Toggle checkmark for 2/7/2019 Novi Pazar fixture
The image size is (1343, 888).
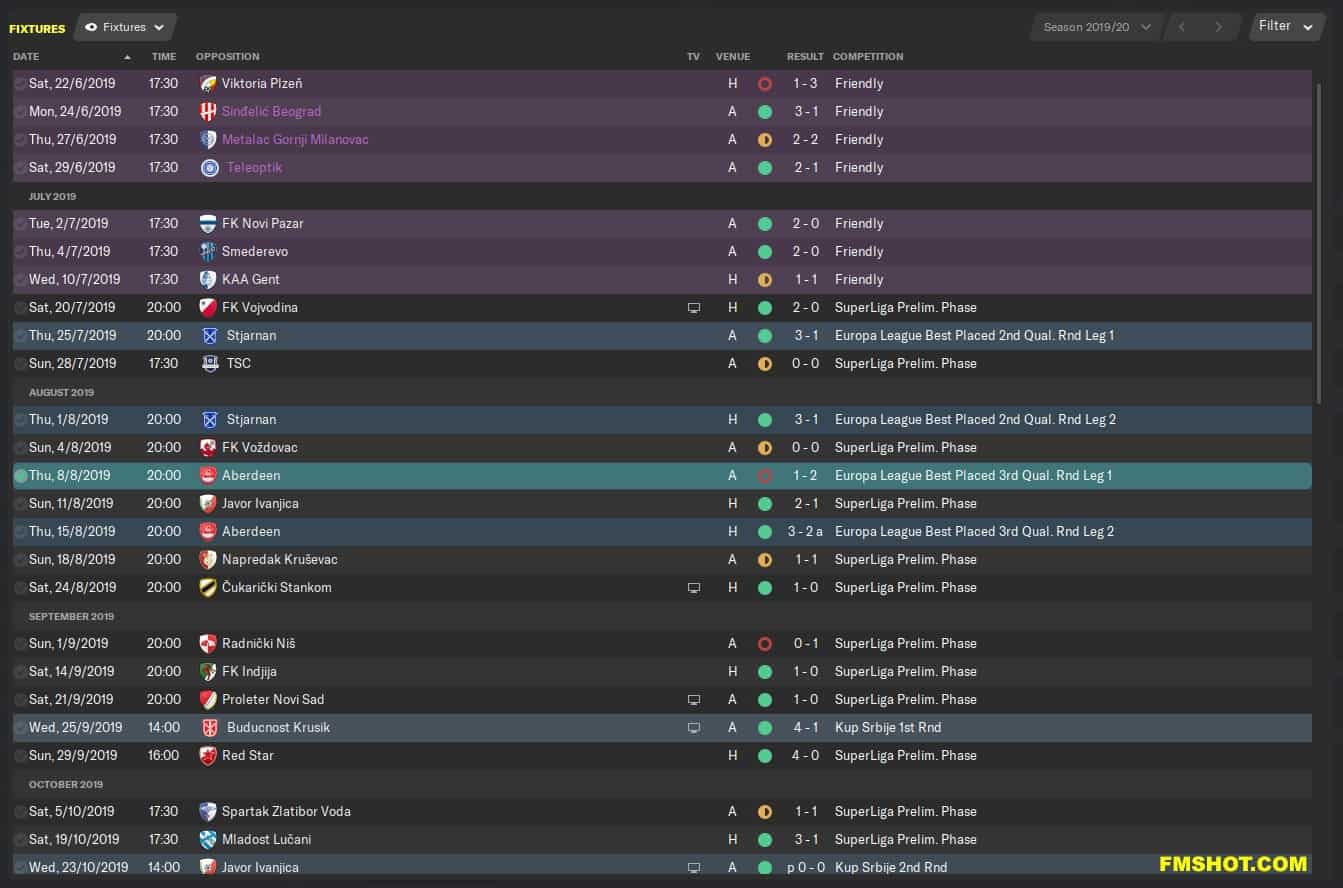20,224
